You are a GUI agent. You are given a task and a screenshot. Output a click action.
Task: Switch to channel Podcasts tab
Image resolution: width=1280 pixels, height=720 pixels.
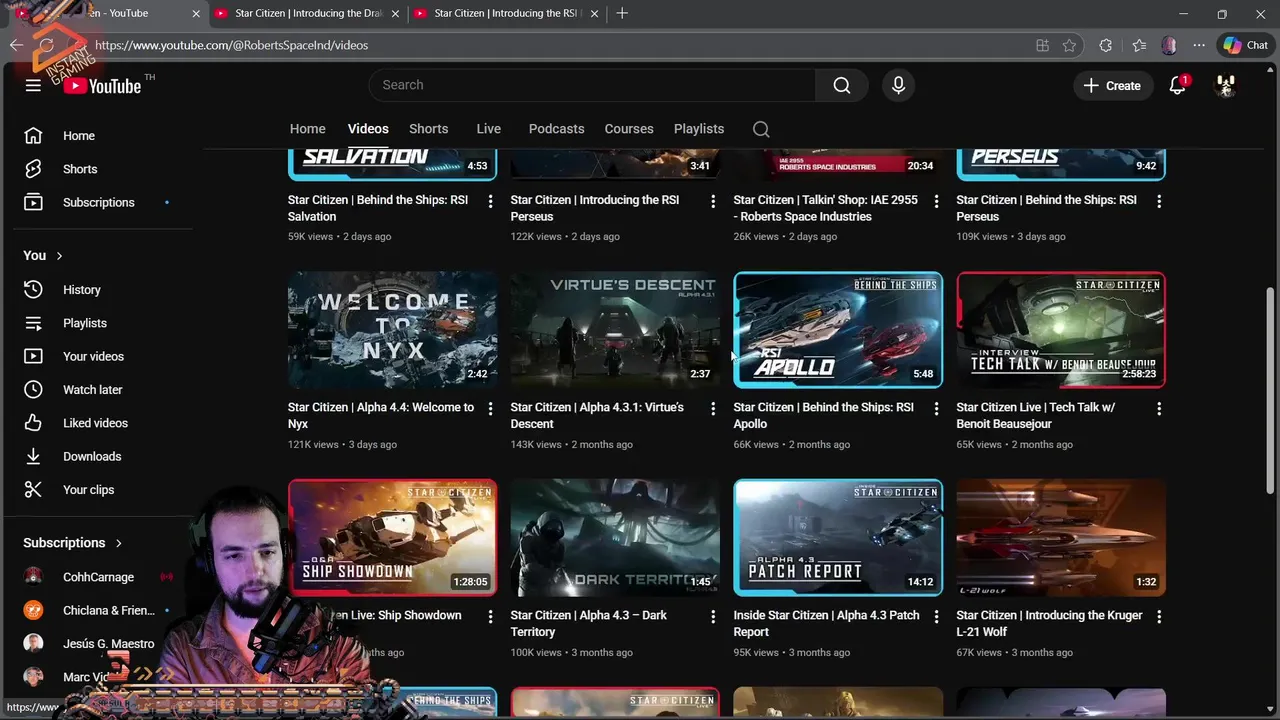(556, 129)
